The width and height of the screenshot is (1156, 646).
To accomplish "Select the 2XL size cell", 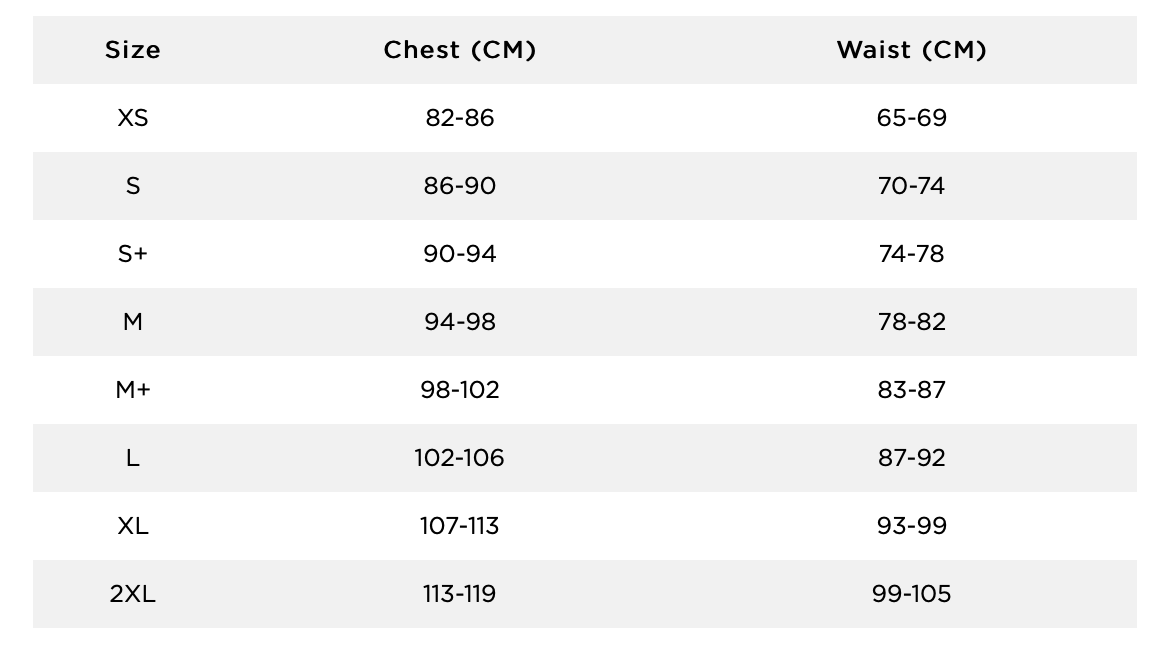I will coord(133,594).
